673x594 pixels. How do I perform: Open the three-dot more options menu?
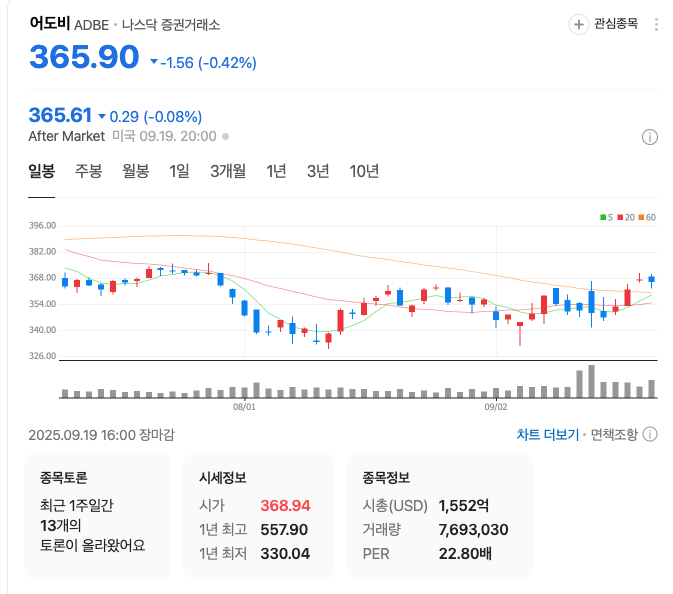[x=656, y=24]
